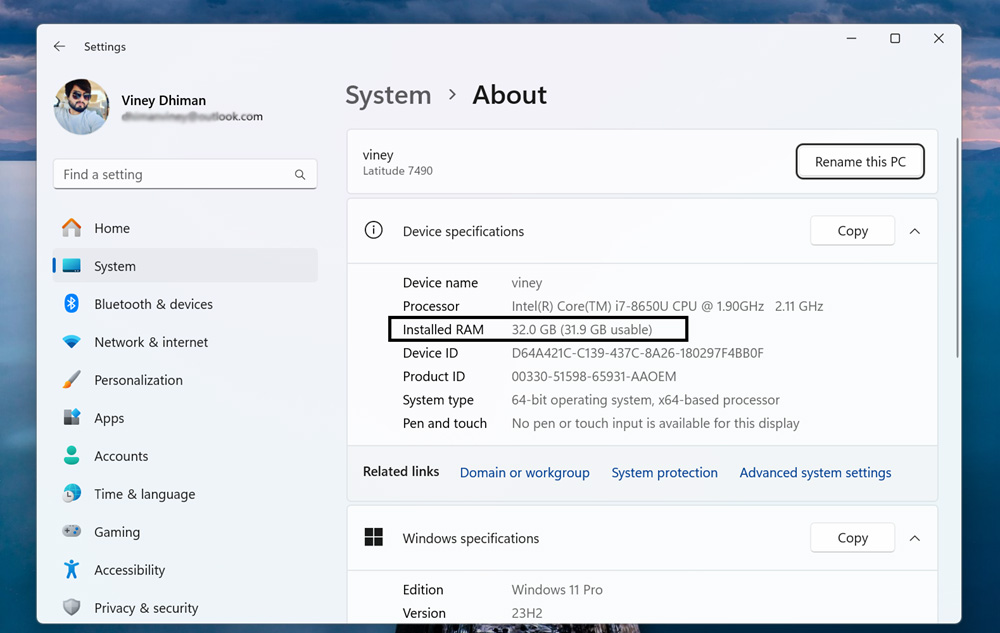Click the Windows 11 Pro edition value
The width and height of the screenshot is (1000, 633).
557,590
